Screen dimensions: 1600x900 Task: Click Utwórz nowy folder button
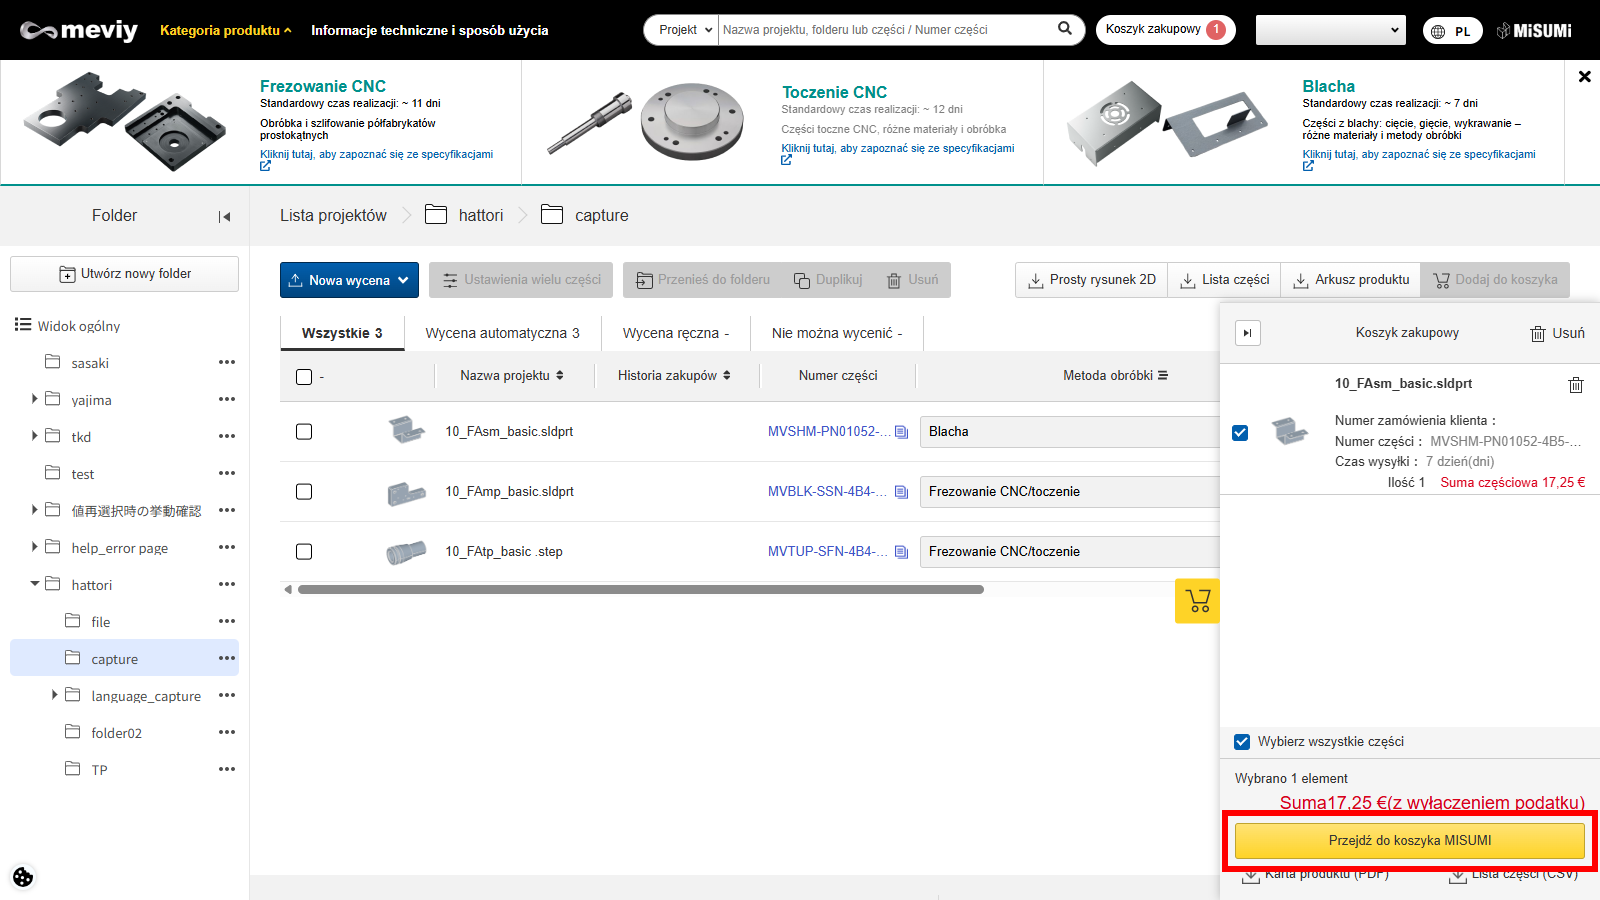coord(125,274)
